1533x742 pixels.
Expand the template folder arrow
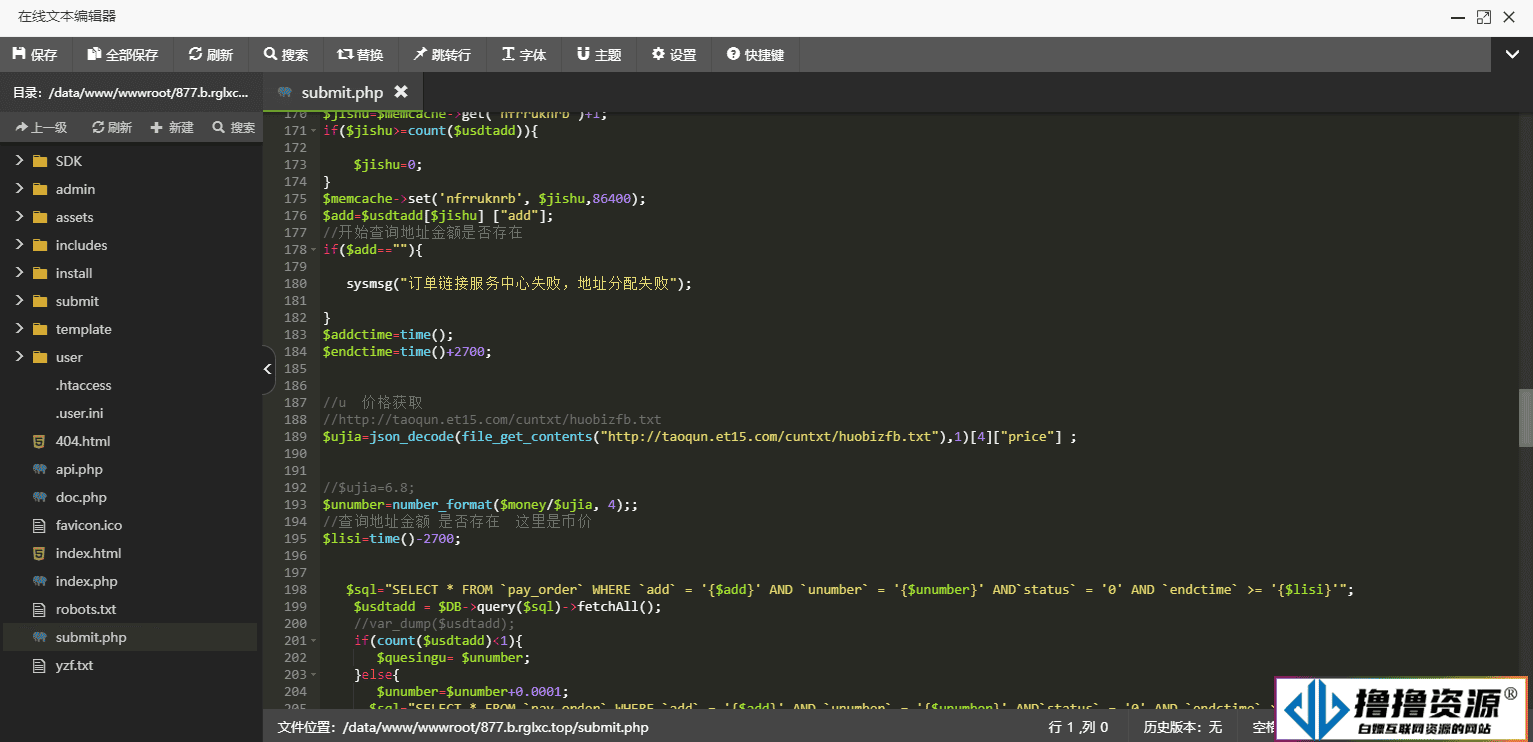(18, 329)
